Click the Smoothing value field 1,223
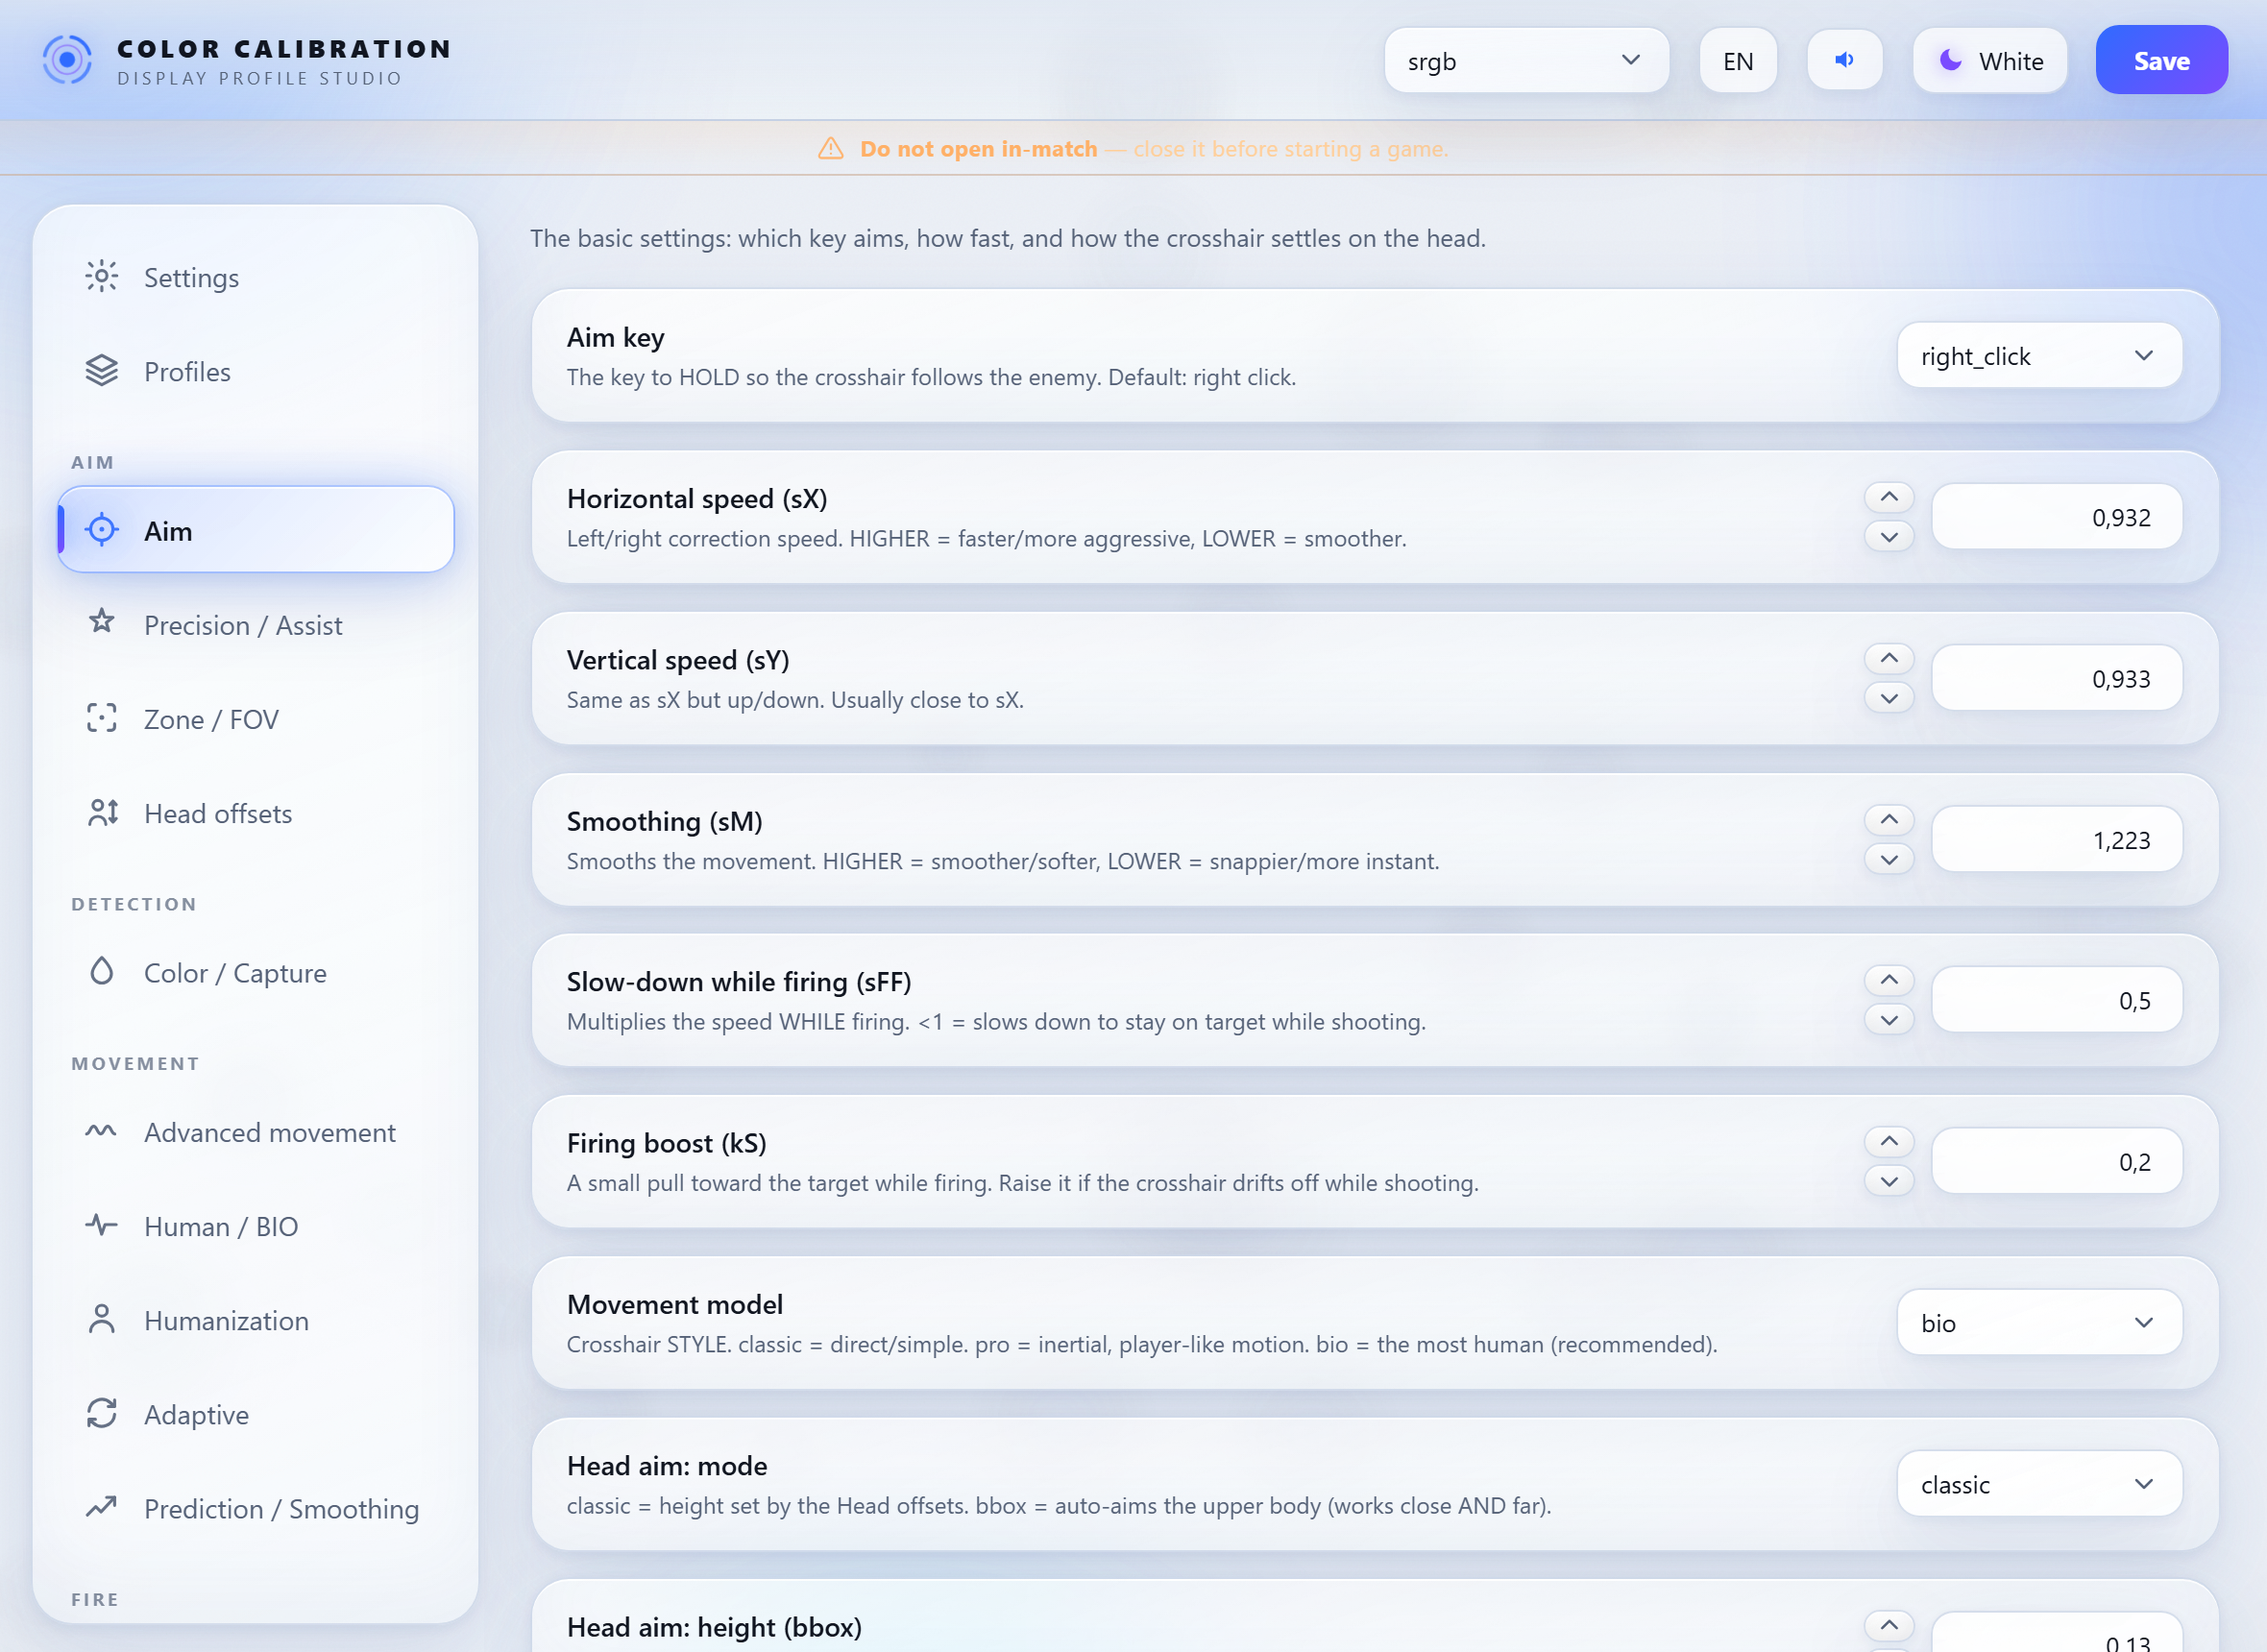 [x=2057, y=839]
